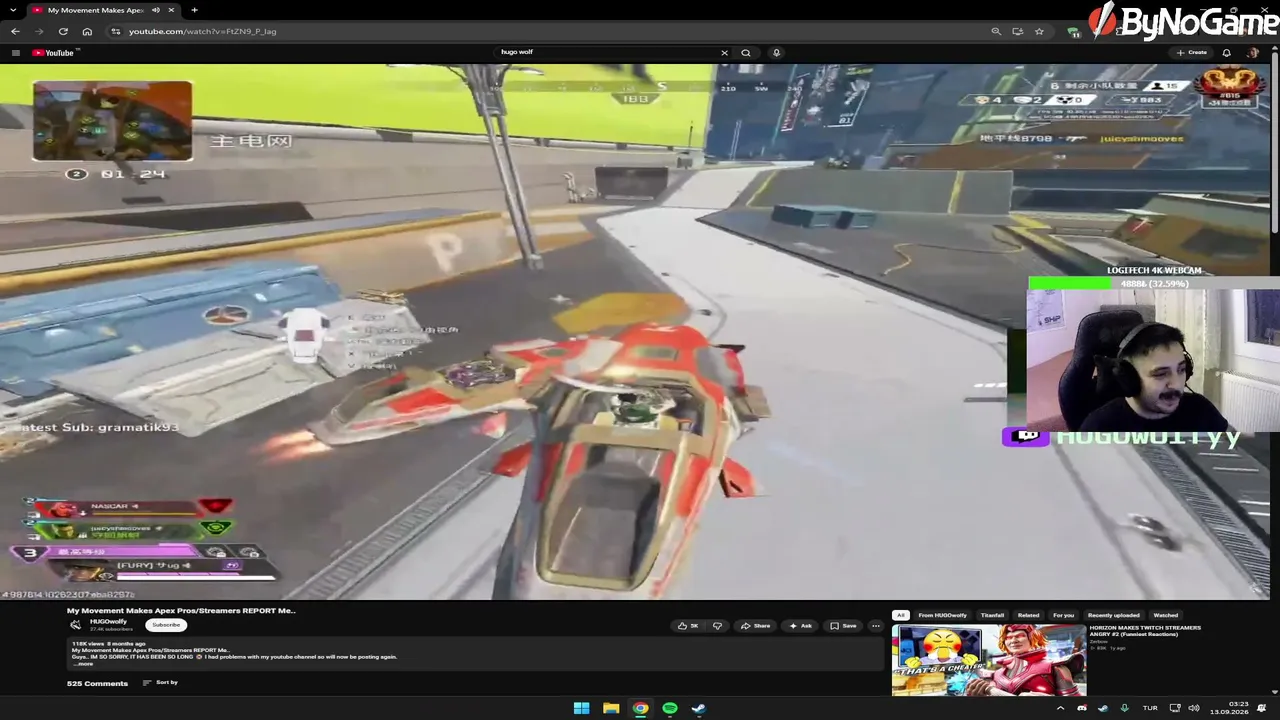Open the install/cast icon in address bar

point(1018,31)
